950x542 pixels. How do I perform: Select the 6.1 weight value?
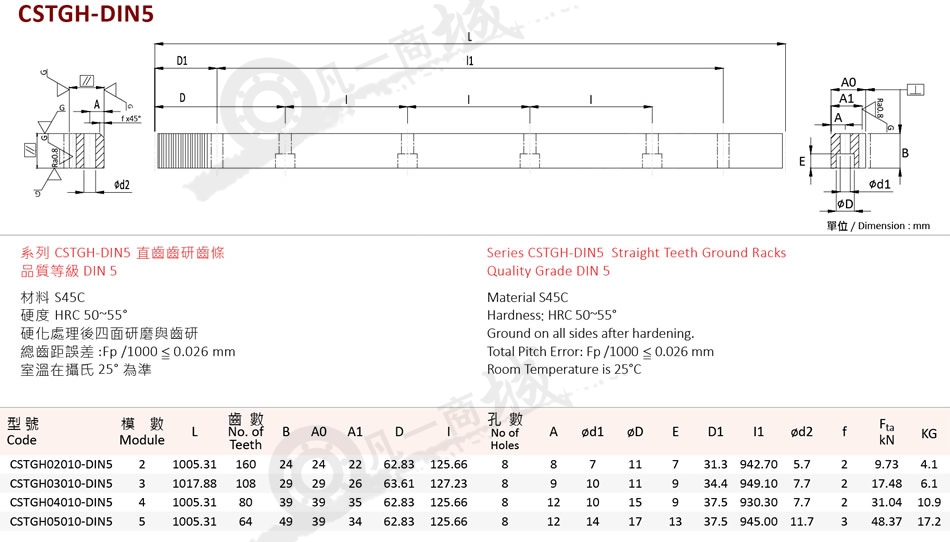(929, 484)
